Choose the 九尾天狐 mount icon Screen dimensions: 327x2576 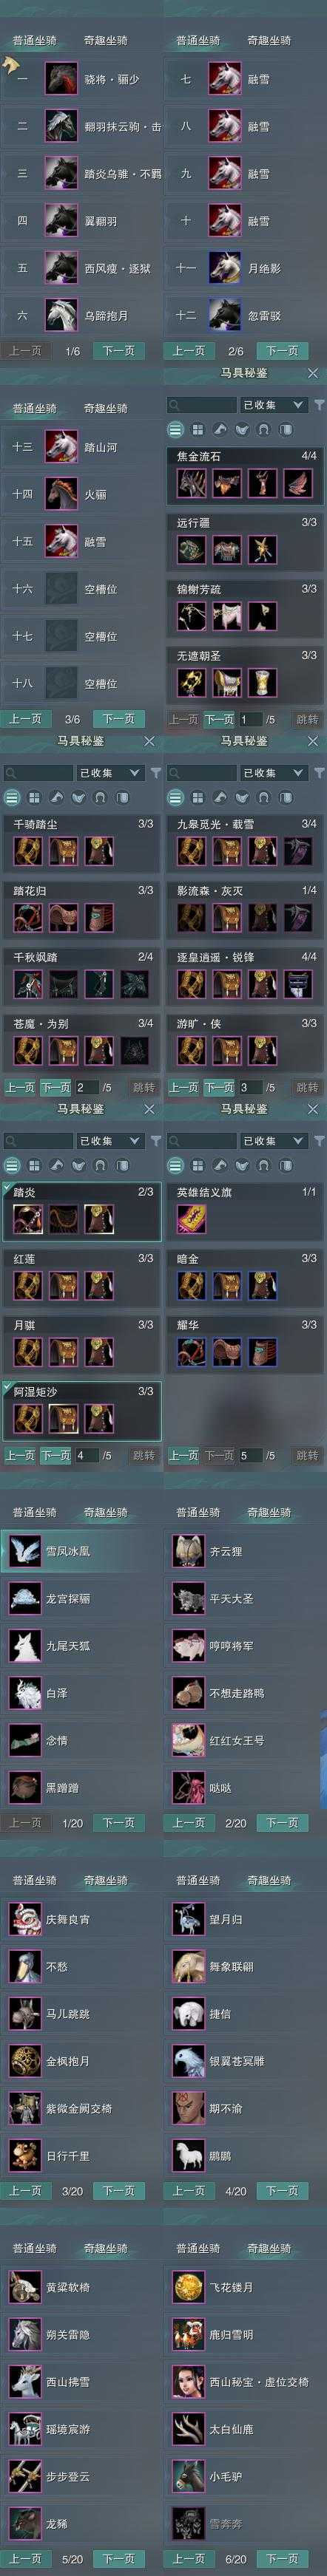pos(24,1646)
